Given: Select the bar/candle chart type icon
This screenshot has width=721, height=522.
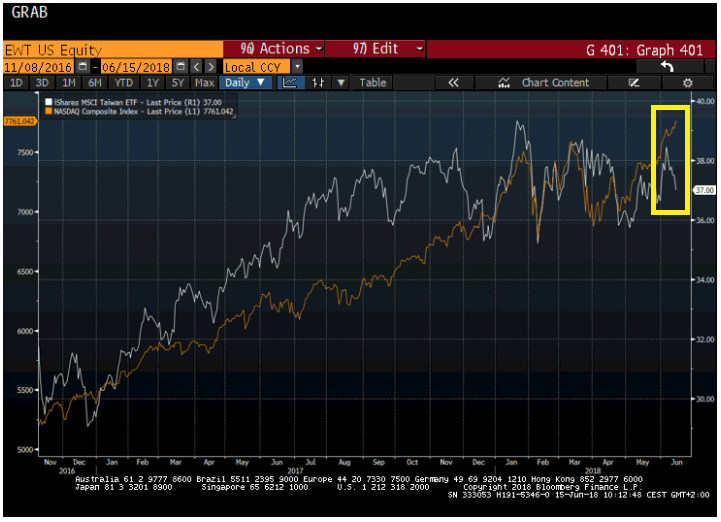Looking at the screenshot, I should coord(318,83).
